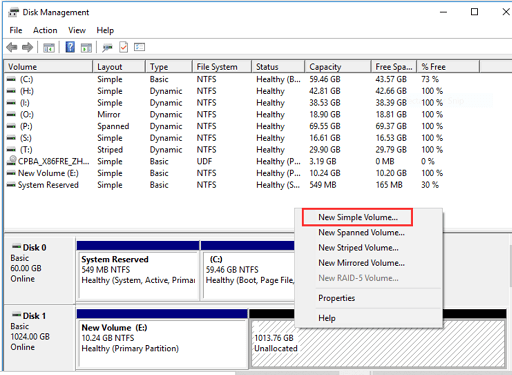
Task: Select the New Volume (E:) drive icon
Action: pos(11,173)
